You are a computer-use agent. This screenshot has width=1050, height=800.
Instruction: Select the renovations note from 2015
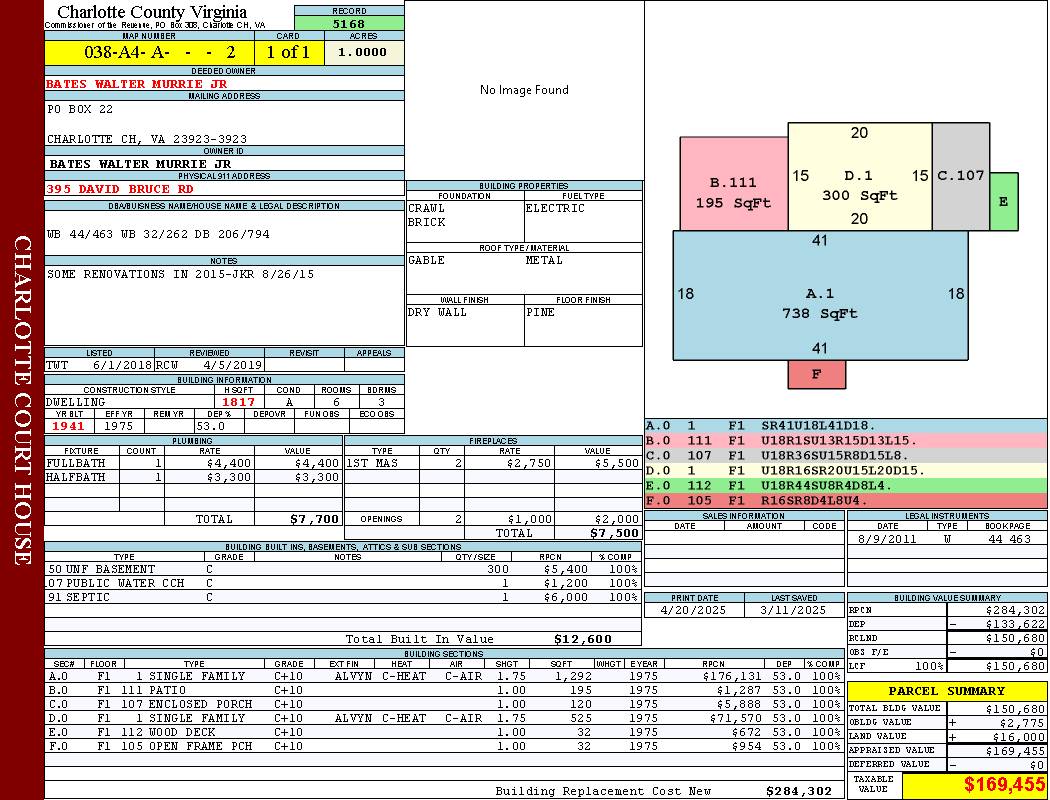point(180,274)
